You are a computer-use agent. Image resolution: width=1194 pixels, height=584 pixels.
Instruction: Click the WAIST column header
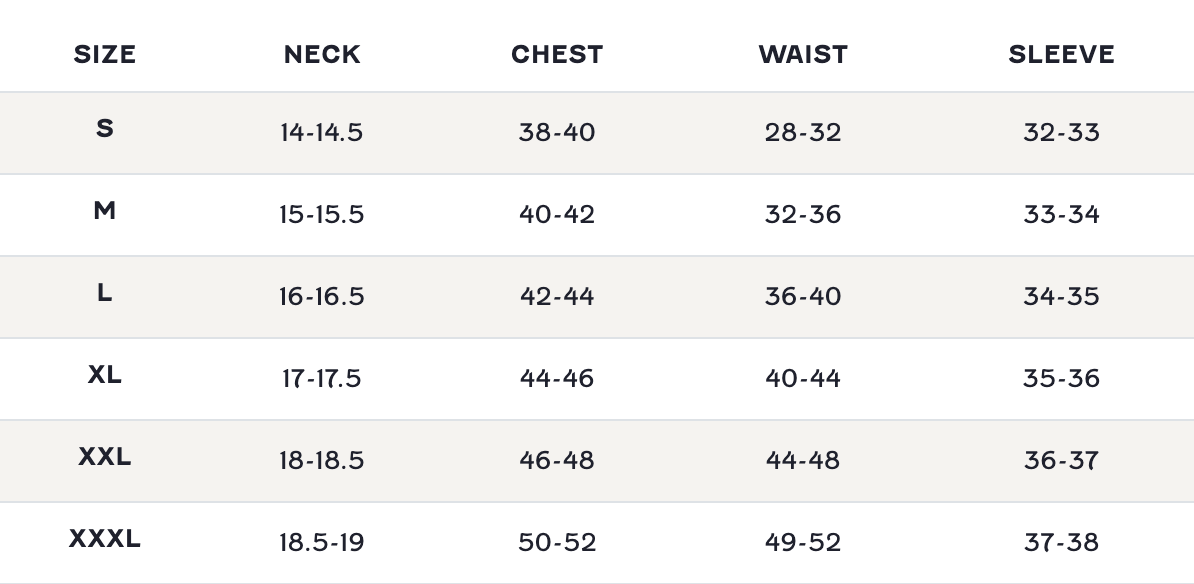803,54
